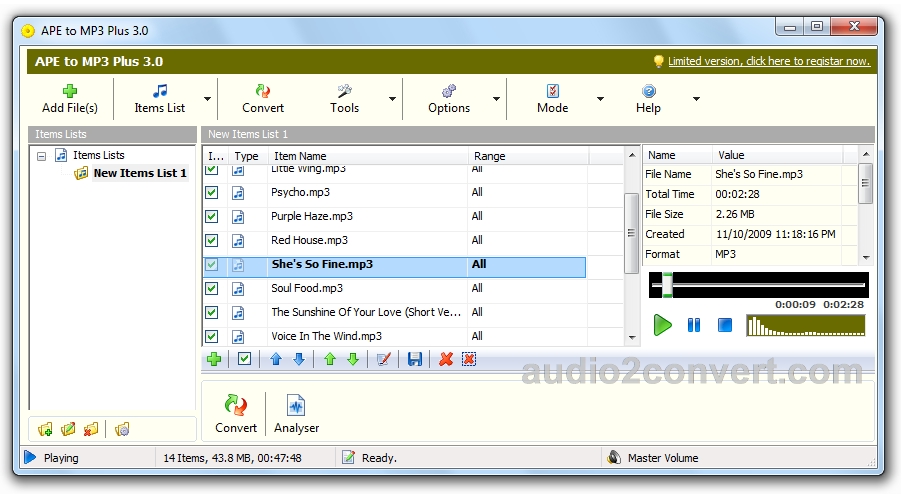Click the blue Pause button
The width and height of the screenshot is (903, 494).
pyautogui.click(x=694, y=325)
